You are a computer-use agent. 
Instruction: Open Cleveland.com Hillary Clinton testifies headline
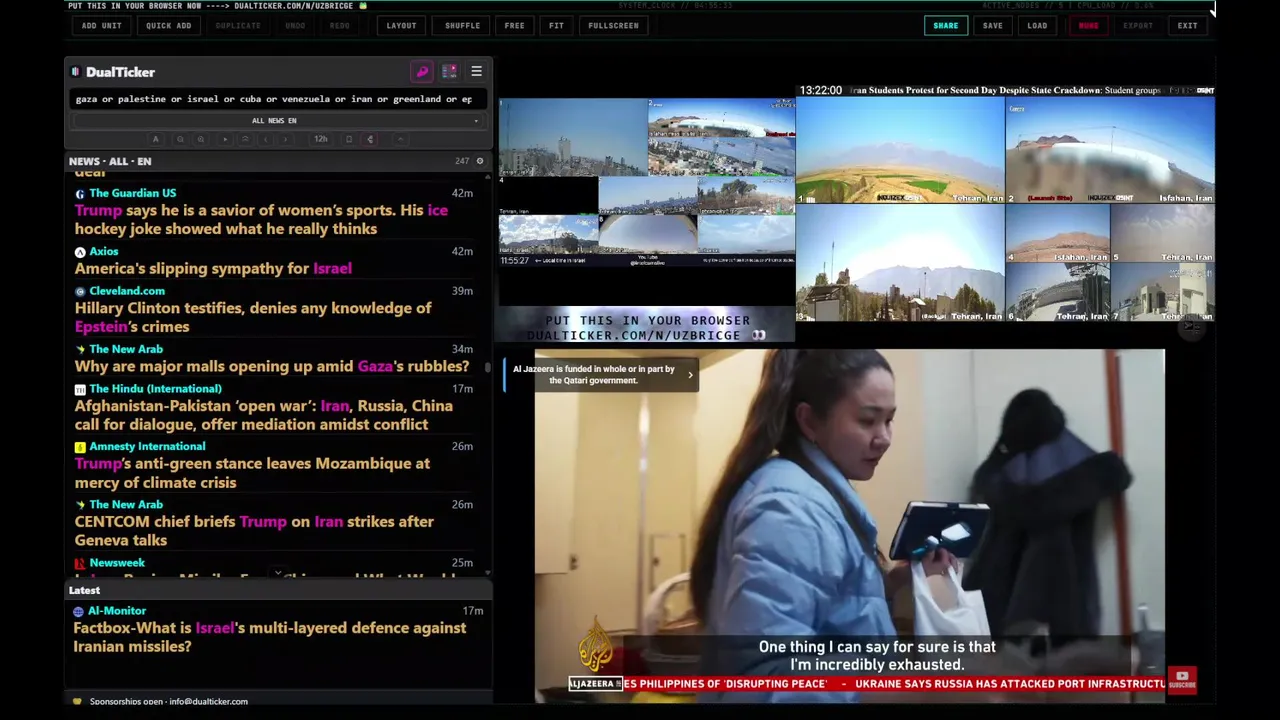tap(253, 317)
